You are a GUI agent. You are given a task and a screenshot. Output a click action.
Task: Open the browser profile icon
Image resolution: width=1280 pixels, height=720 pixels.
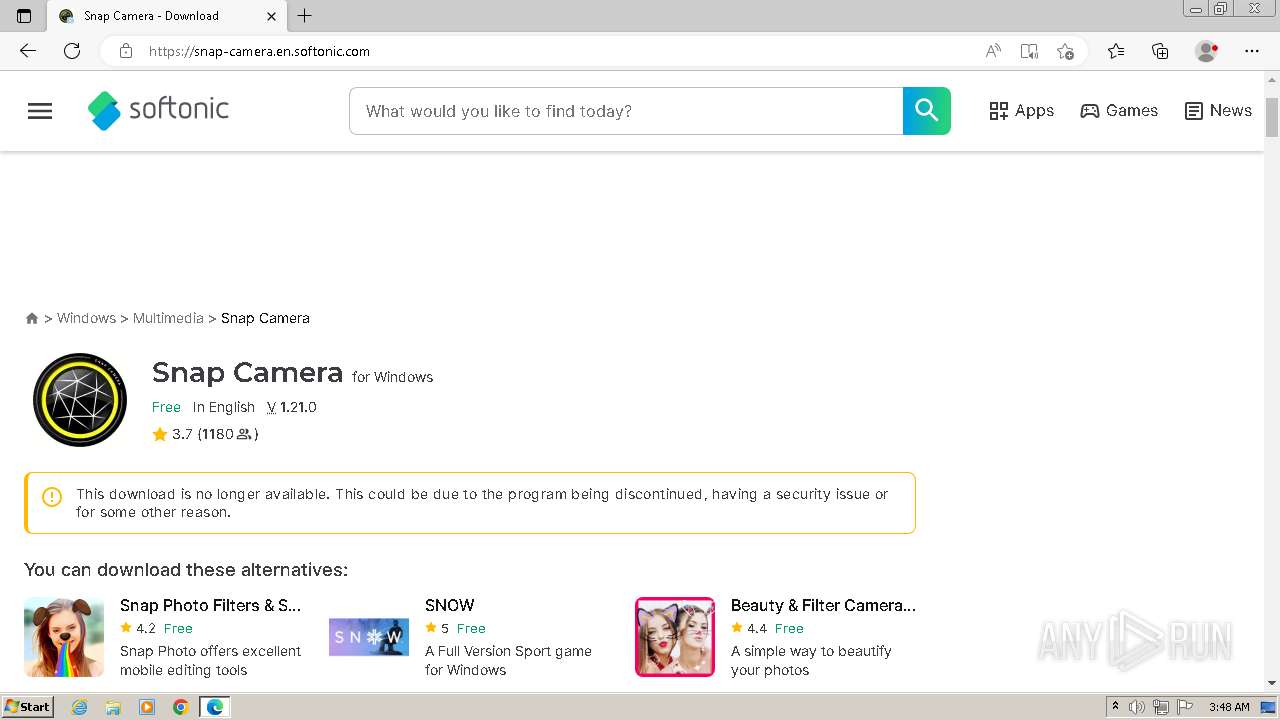(x=1207, y=51)
